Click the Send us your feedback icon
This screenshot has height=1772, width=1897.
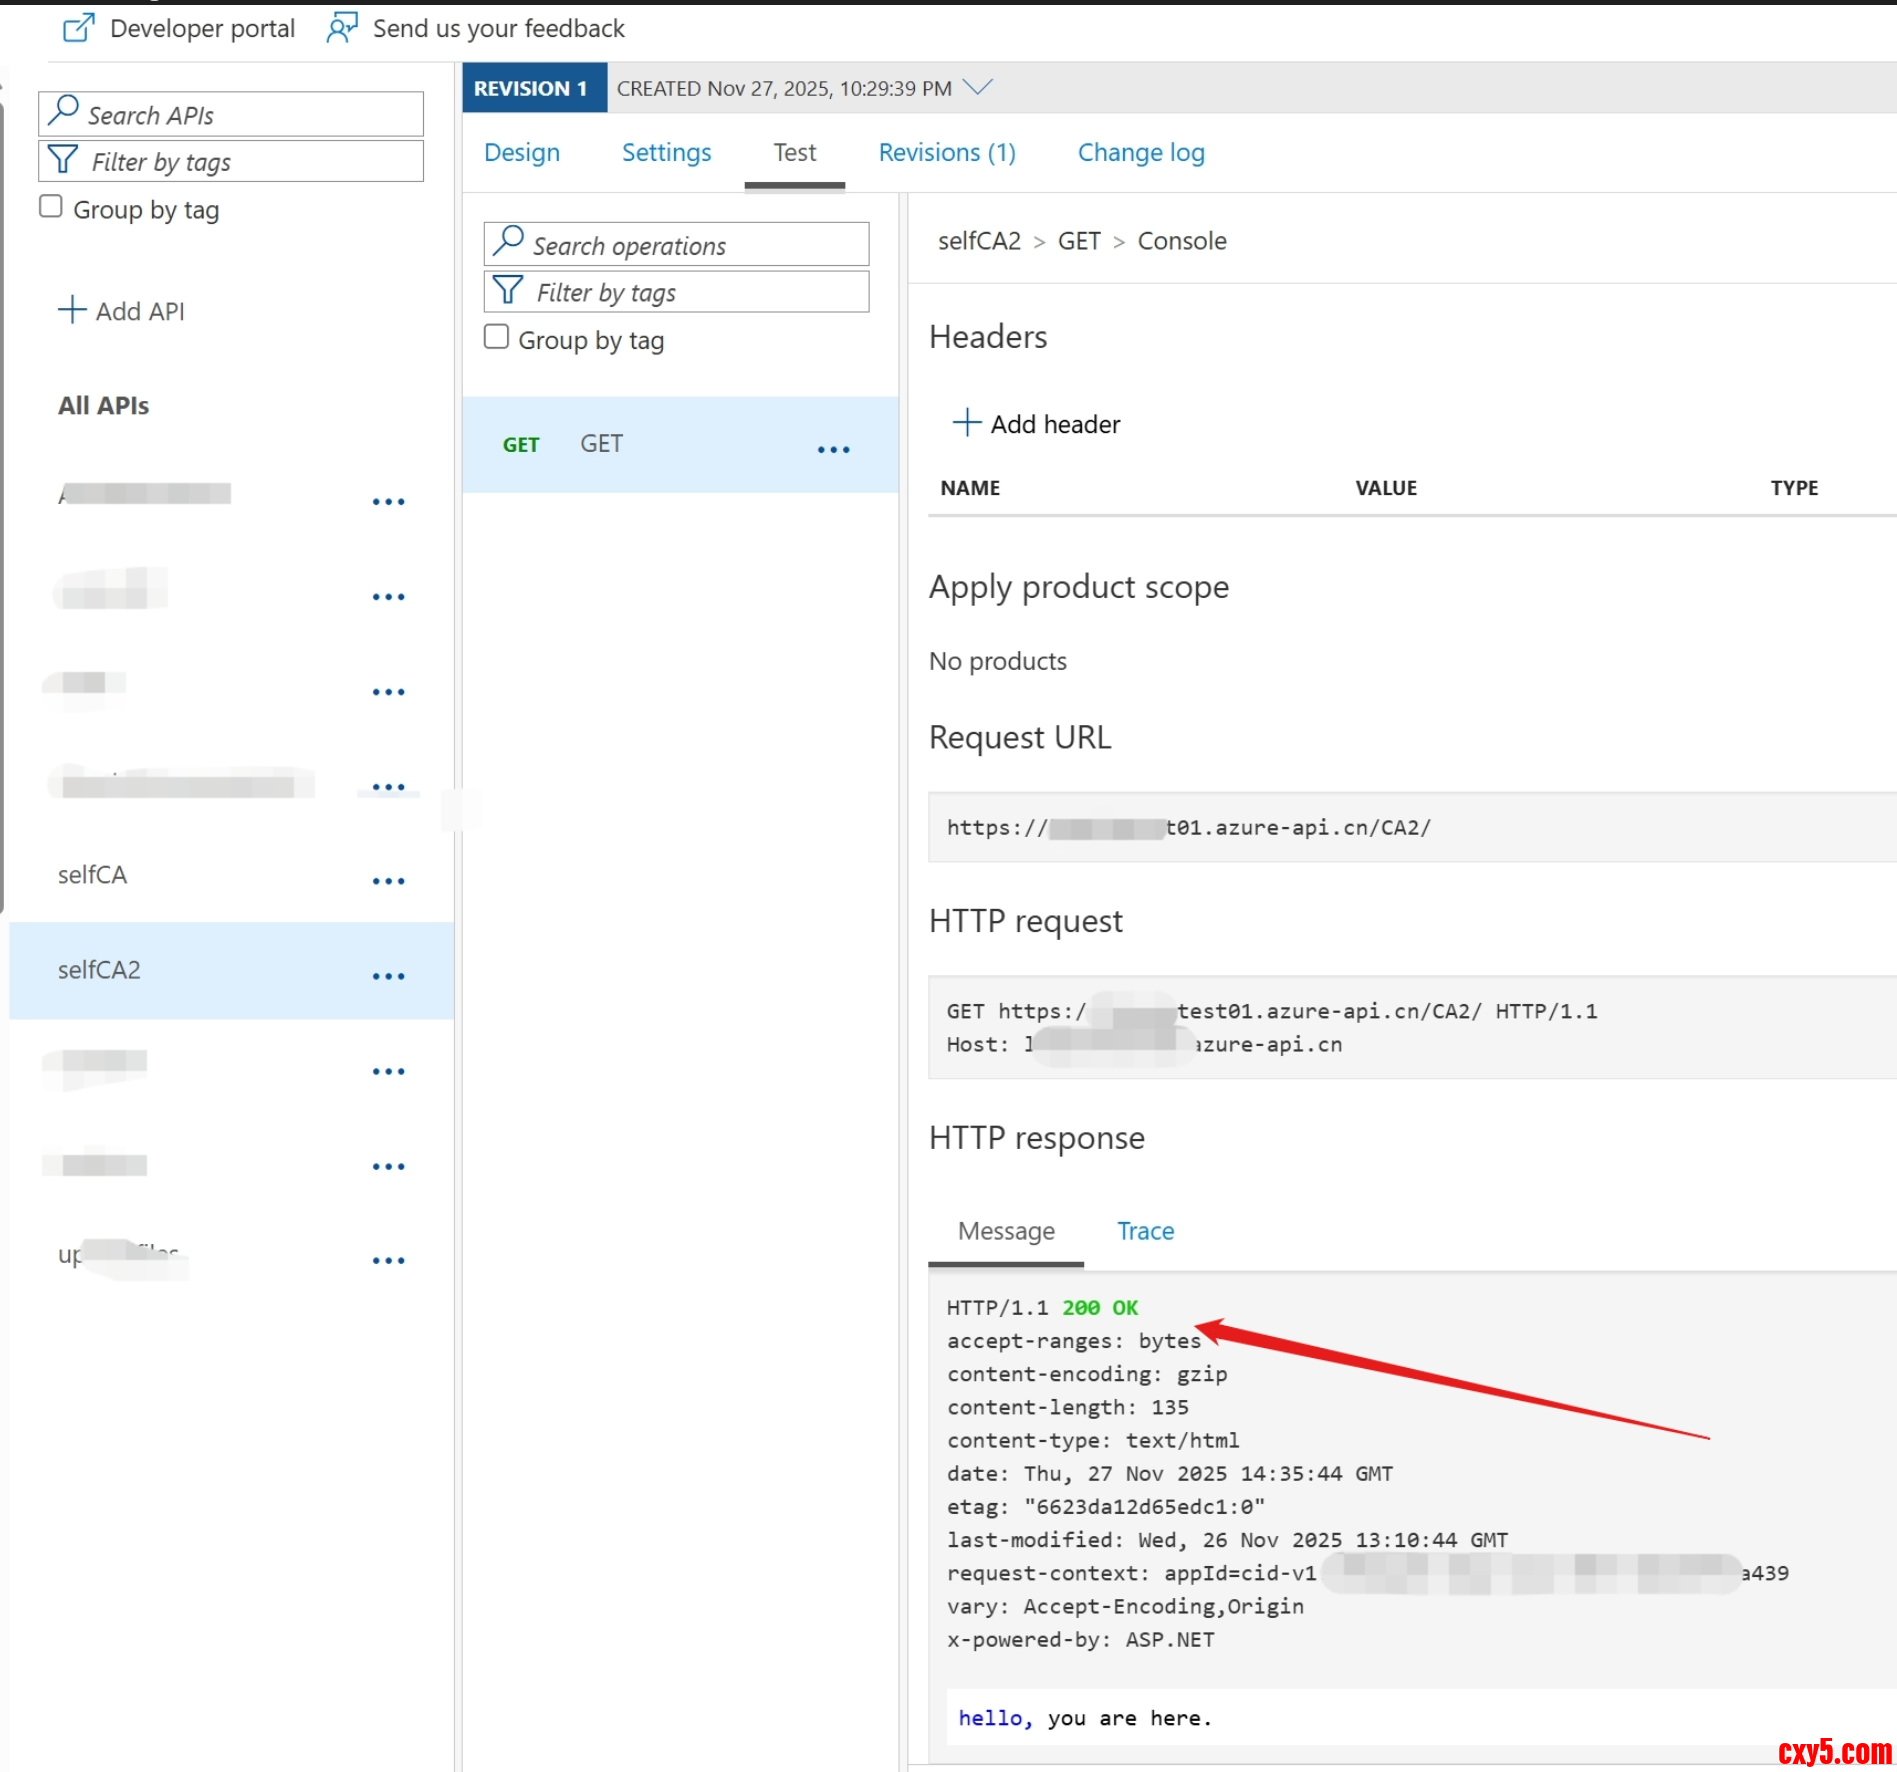[342, 28]
